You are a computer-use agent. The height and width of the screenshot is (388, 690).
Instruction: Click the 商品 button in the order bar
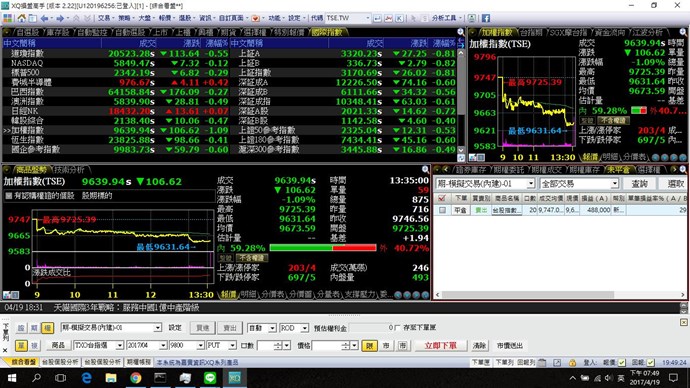(58, 346)
